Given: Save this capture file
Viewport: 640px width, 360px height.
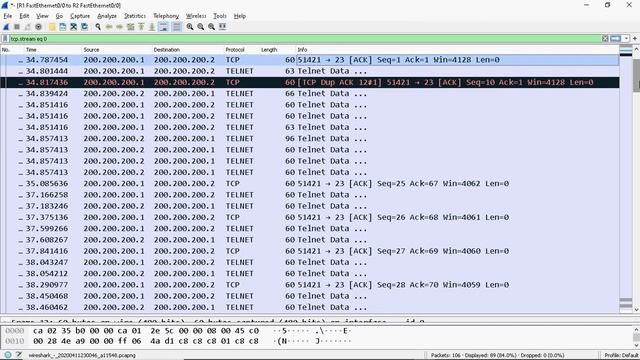Looking at the screenshot, I should pyautogui.click(x=62, y=27).
